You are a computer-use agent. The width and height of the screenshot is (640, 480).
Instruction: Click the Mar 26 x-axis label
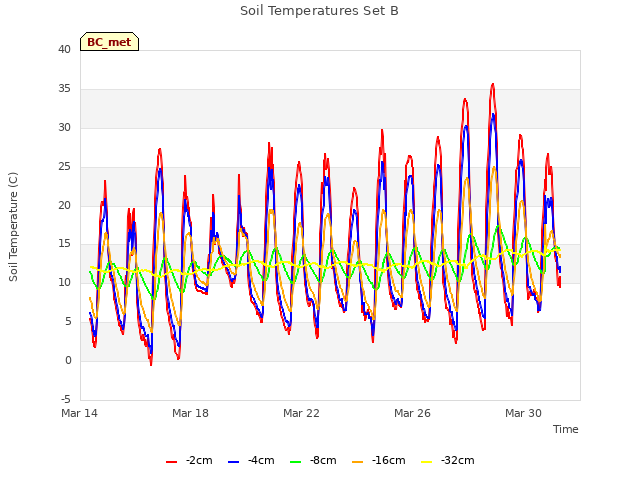pyautogui.click(x=412, y=413)
